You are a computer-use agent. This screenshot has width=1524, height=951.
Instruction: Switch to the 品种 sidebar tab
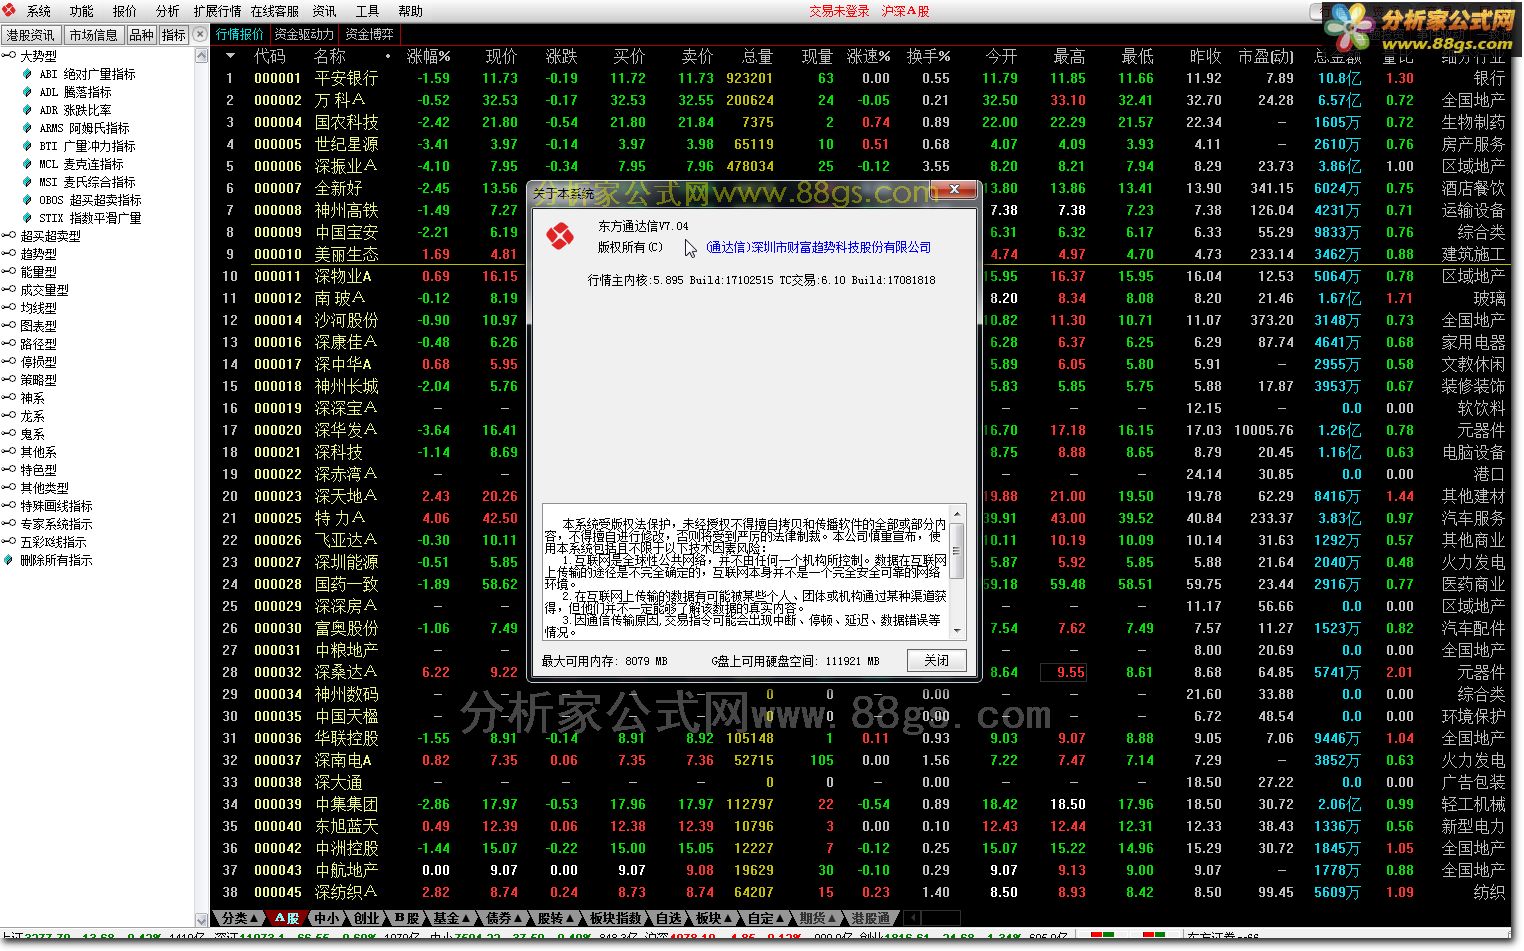pyautogui.click(x=142, y=35)
